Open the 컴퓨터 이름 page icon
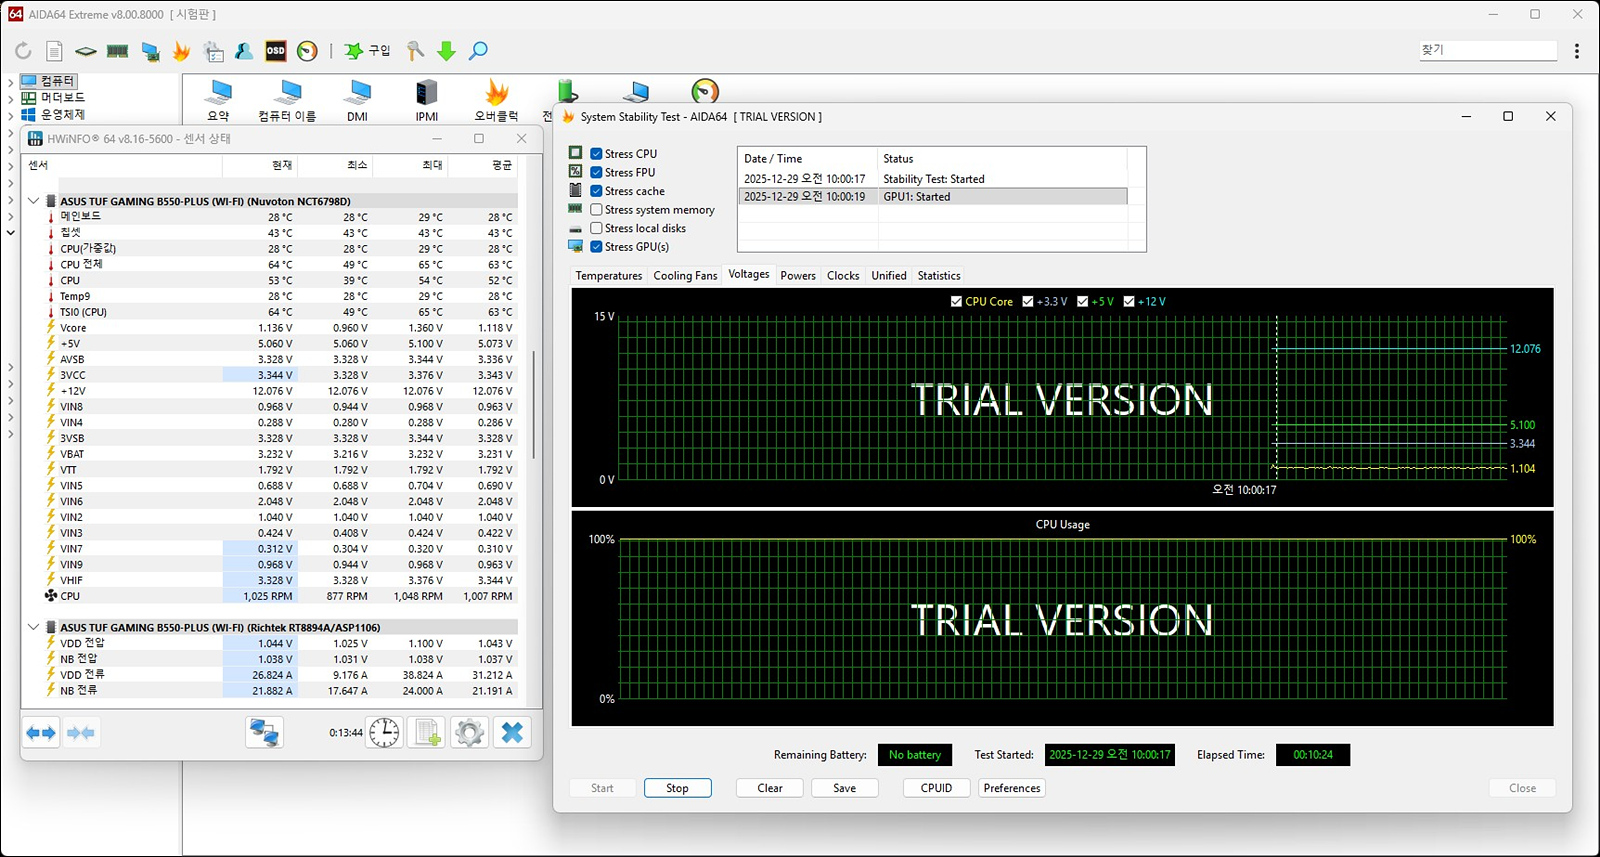The image size is (1600, 857). (x=287, y=101)
